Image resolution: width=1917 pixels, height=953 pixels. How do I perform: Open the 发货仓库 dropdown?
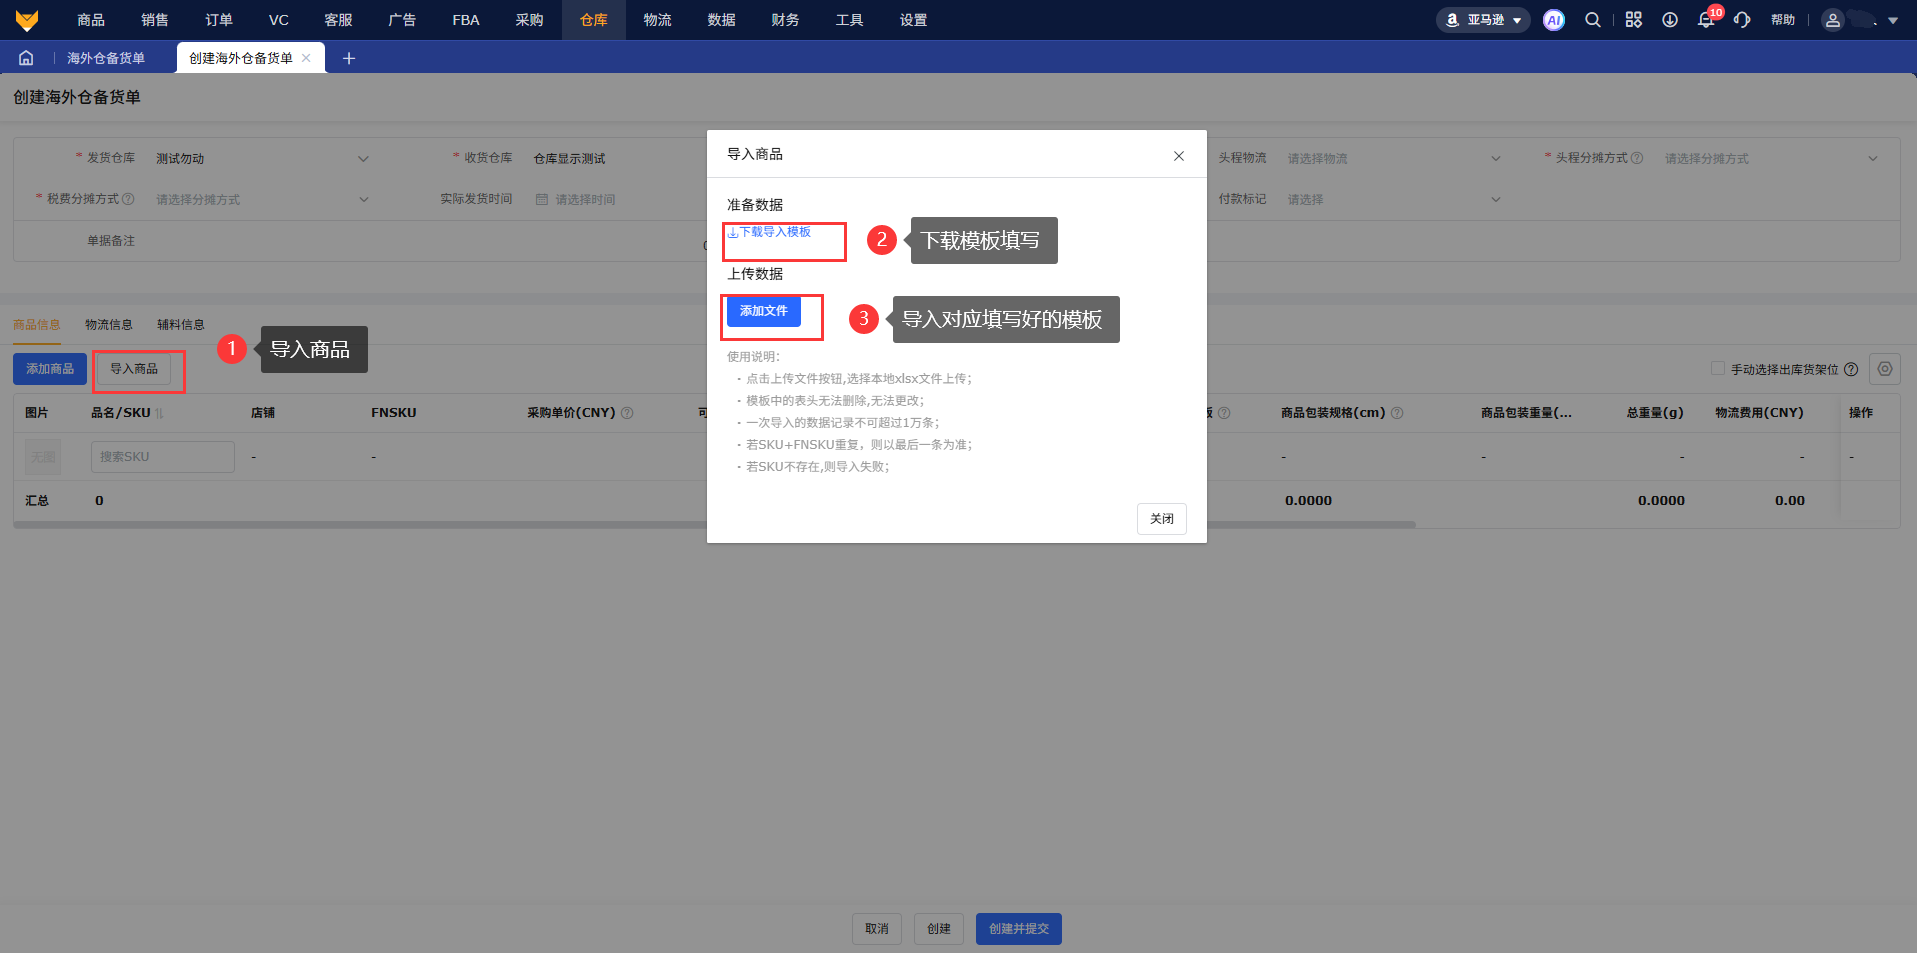[263, 158]
